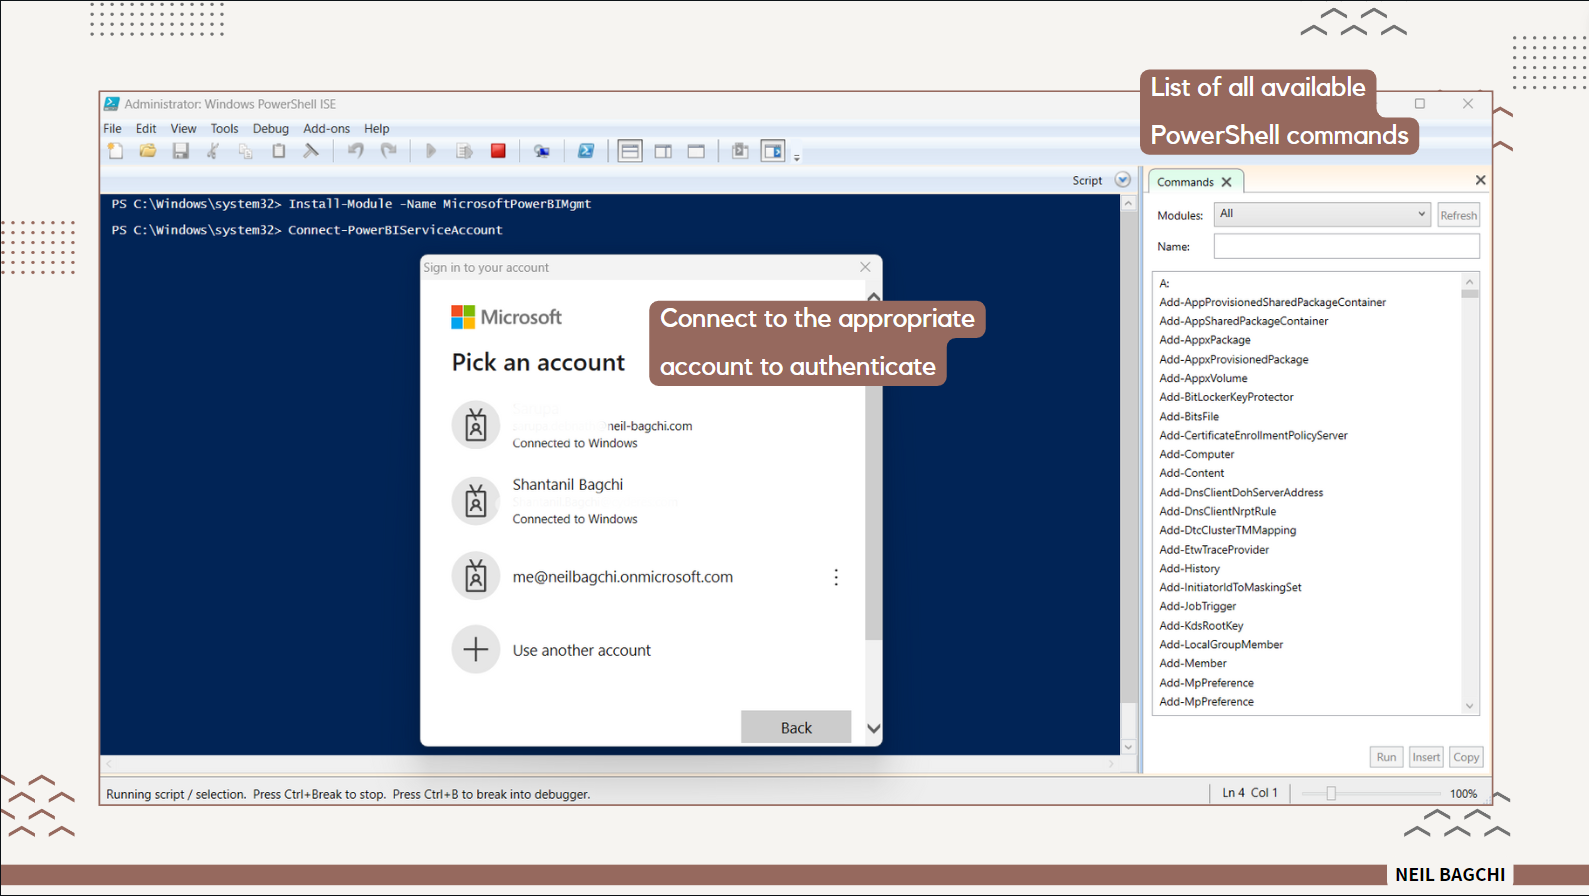Click the Insert button in Commands pane
1589x896 pixels.
[x=1426, y=757]
